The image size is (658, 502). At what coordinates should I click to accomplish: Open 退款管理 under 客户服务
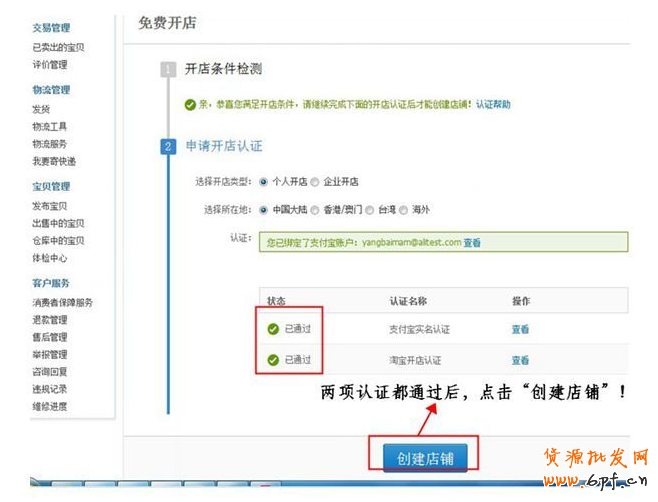coord(50,320)
